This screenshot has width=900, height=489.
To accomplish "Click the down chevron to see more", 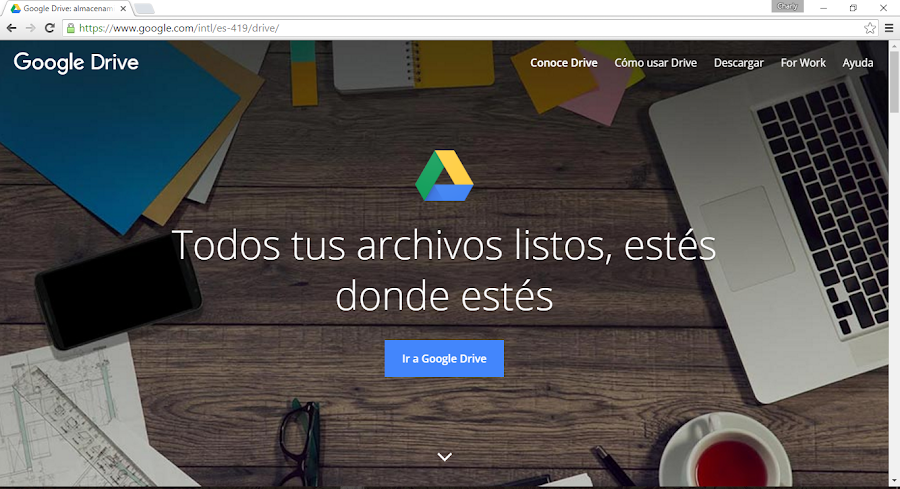I will (x=444, y=457).
